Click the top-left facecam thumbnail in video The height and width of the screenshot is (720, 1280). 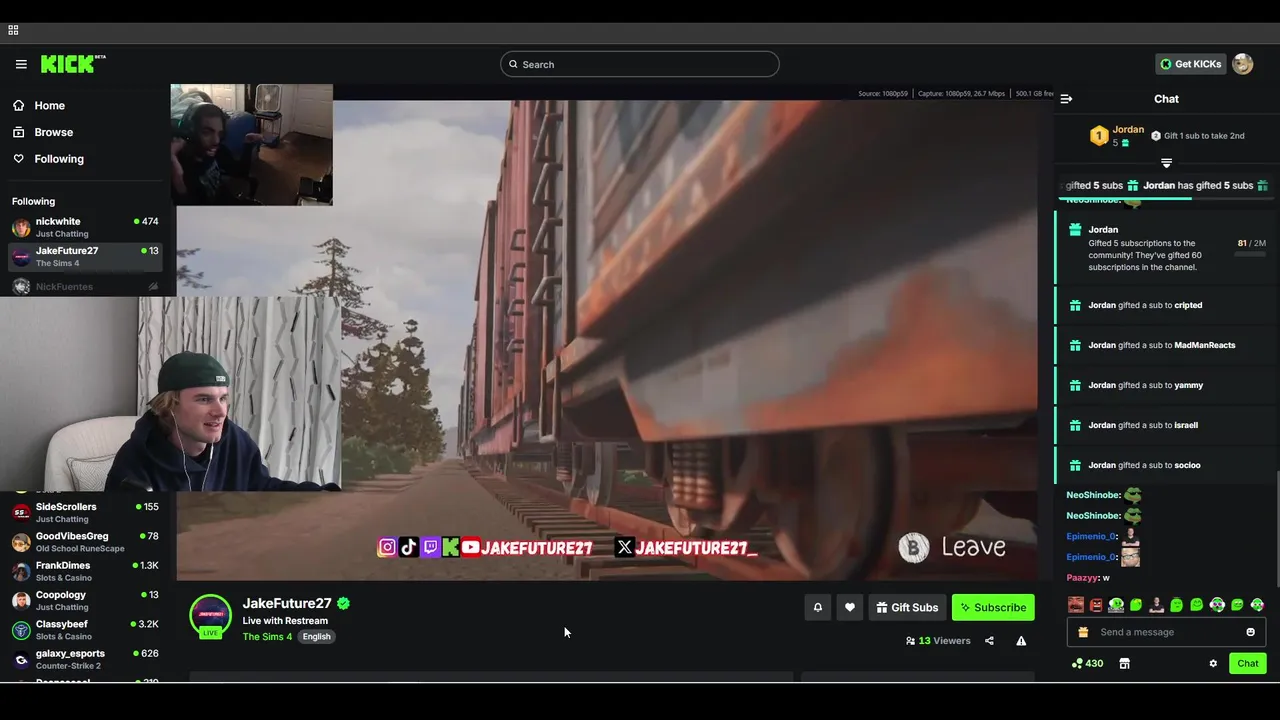(252, 145)
